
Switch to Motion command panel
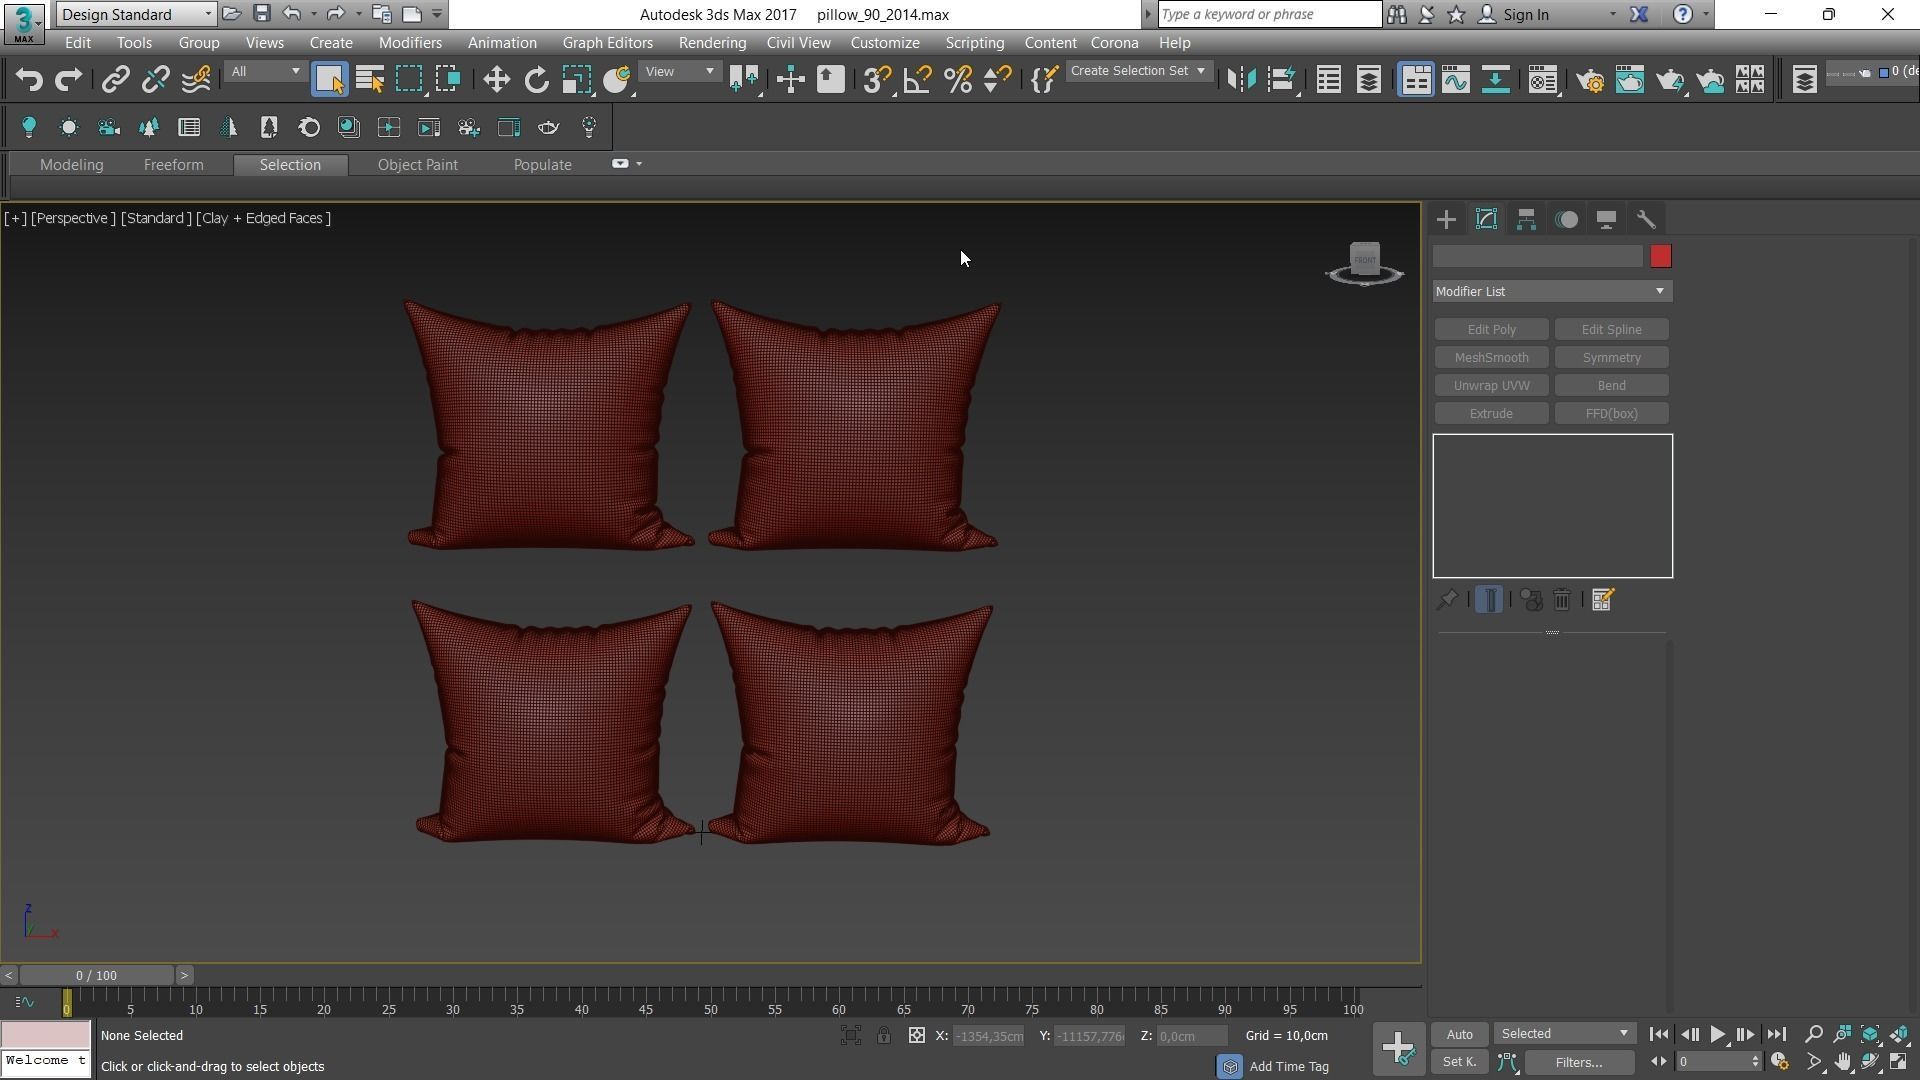tap(1567, 219)
